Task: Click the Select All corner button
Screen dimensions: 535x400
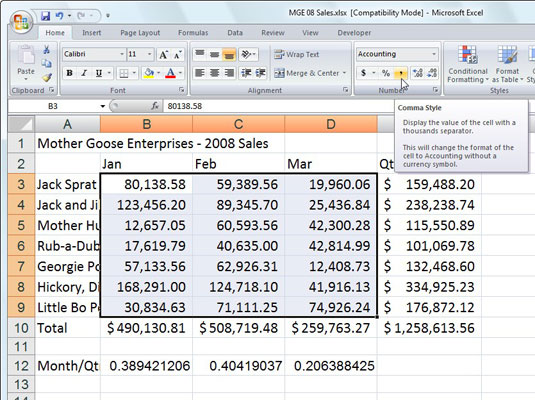Action: [x=21, y=125]
